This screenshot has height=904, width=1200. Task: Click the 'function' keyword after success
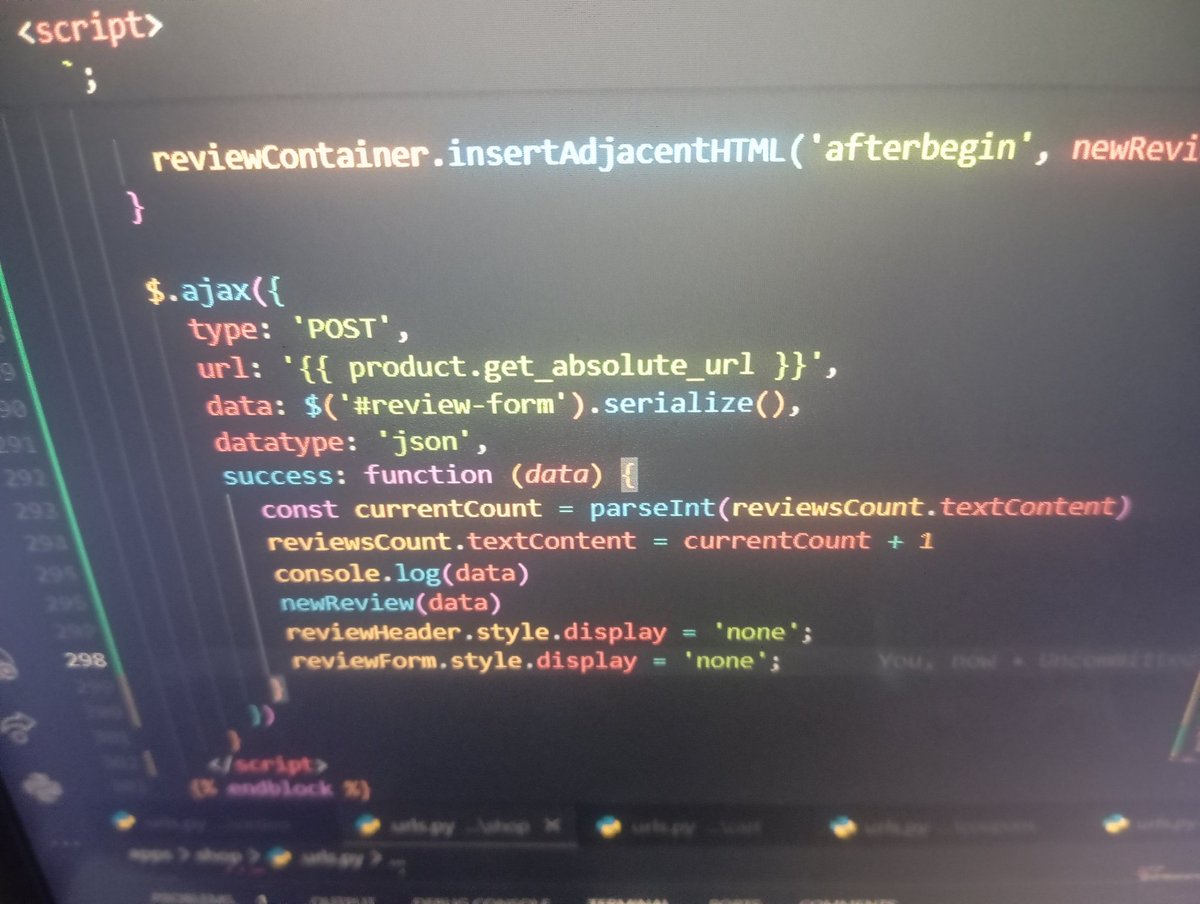click(x=428, y=474)
